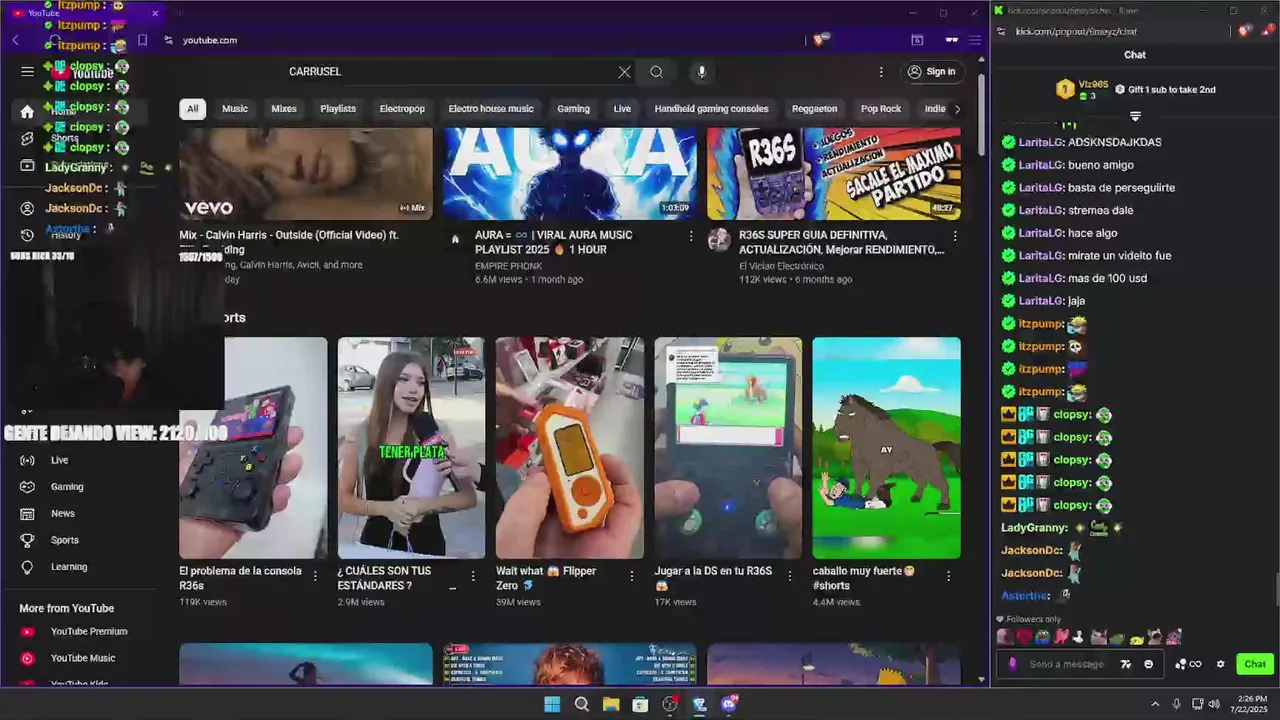Open Discord from the taskbar
Image resolution: width=1280 pixels, height=720 pixels.
coord(729,704)
